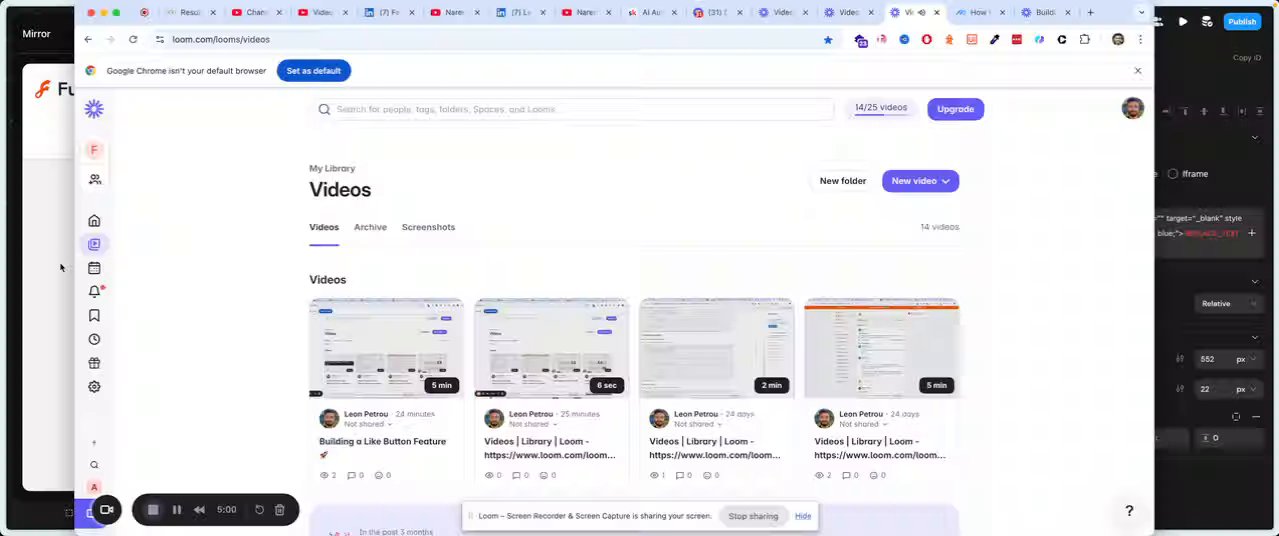Click the play preview icon in Framer window
The image size is (1279, 536).
(x=1183, y=21)
